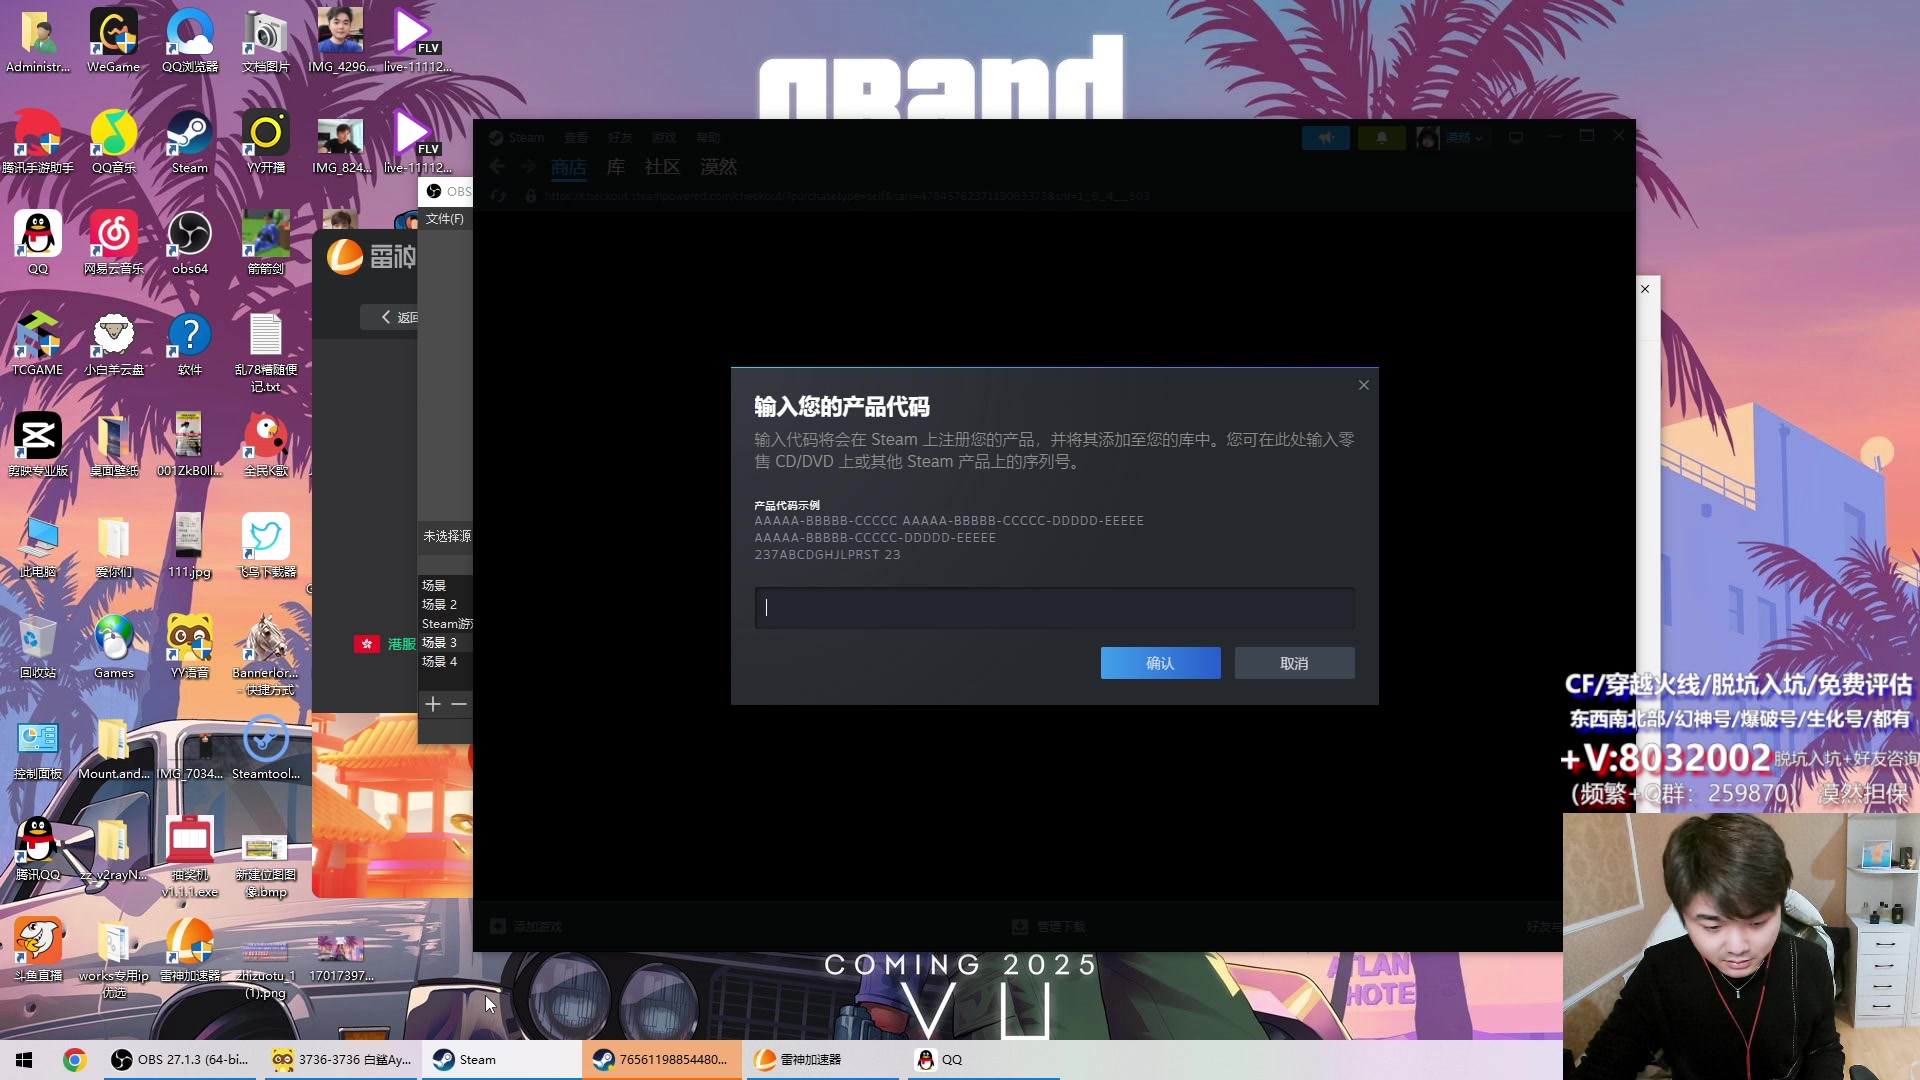Select 场景 3 in OBS scenes list
The width and height of the screenshot is (1920, 1080).
440,643
